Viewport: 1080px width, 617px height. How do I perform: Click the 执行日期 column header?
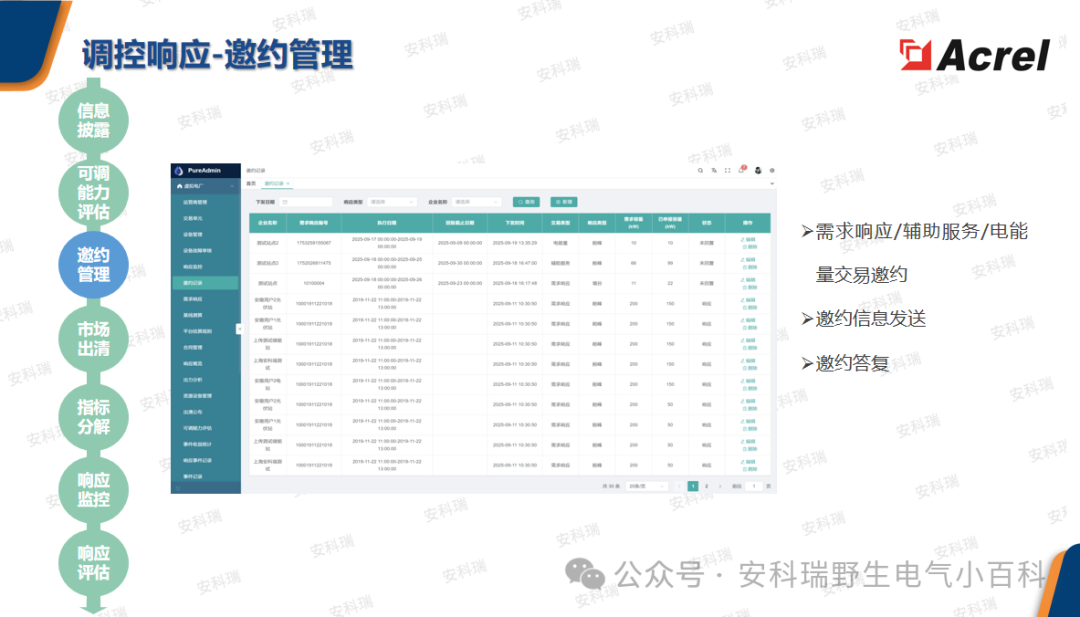[x=387, y=223]
